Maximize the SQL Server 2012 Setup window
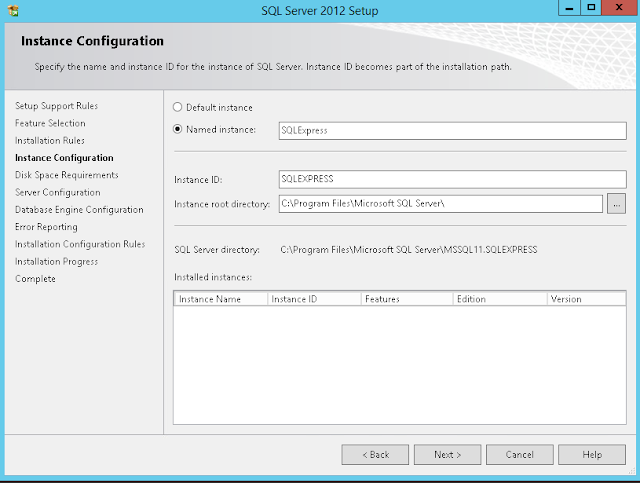The image size is (640, 483). pos(591,7)
